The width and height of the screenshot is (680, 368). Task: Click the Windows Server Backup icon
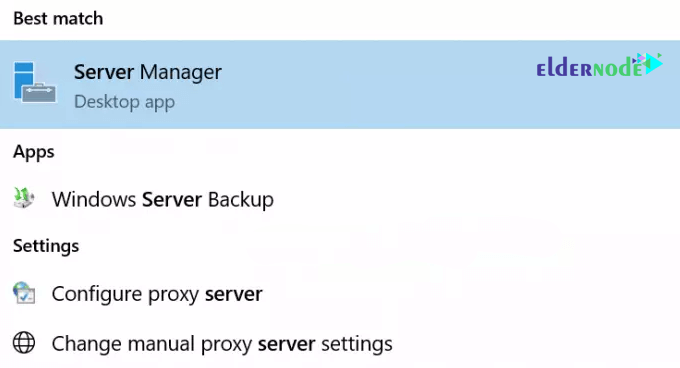[24, 198]
